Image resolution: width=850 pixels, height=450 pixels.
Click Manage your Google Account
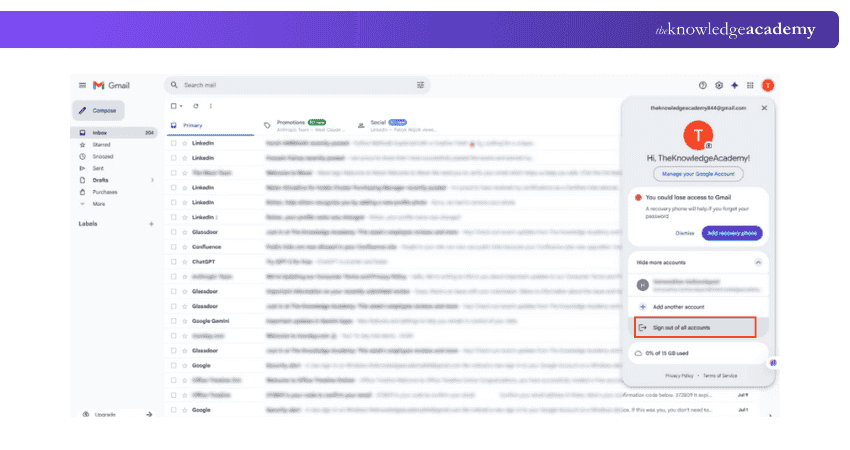point(698,174)
